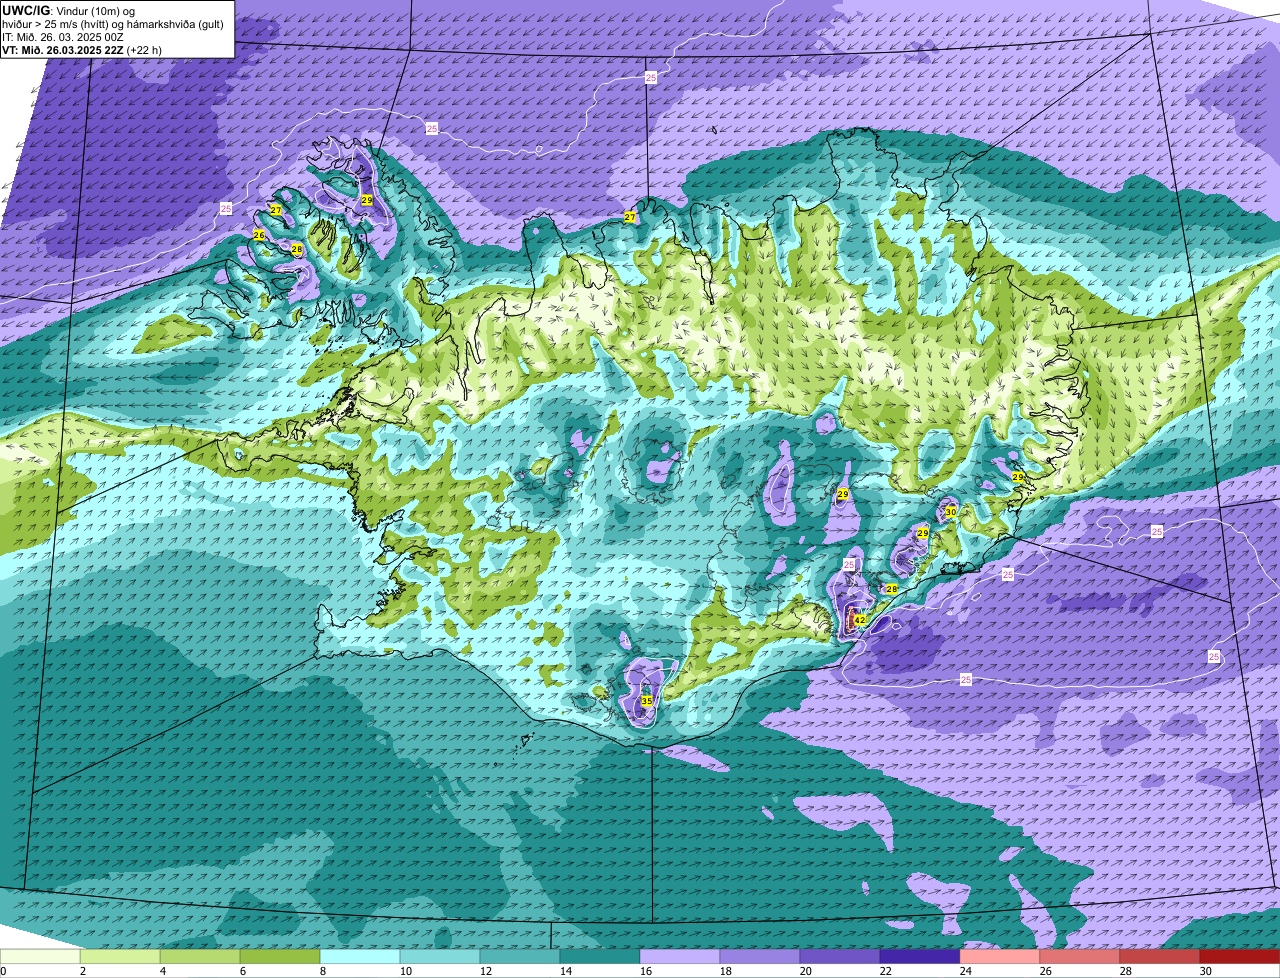The height and width of the screenshot is (978, 1280).
Task: Select the legend line mentioning 'hámarkshviða (gult)'
Action: (115, 24)
